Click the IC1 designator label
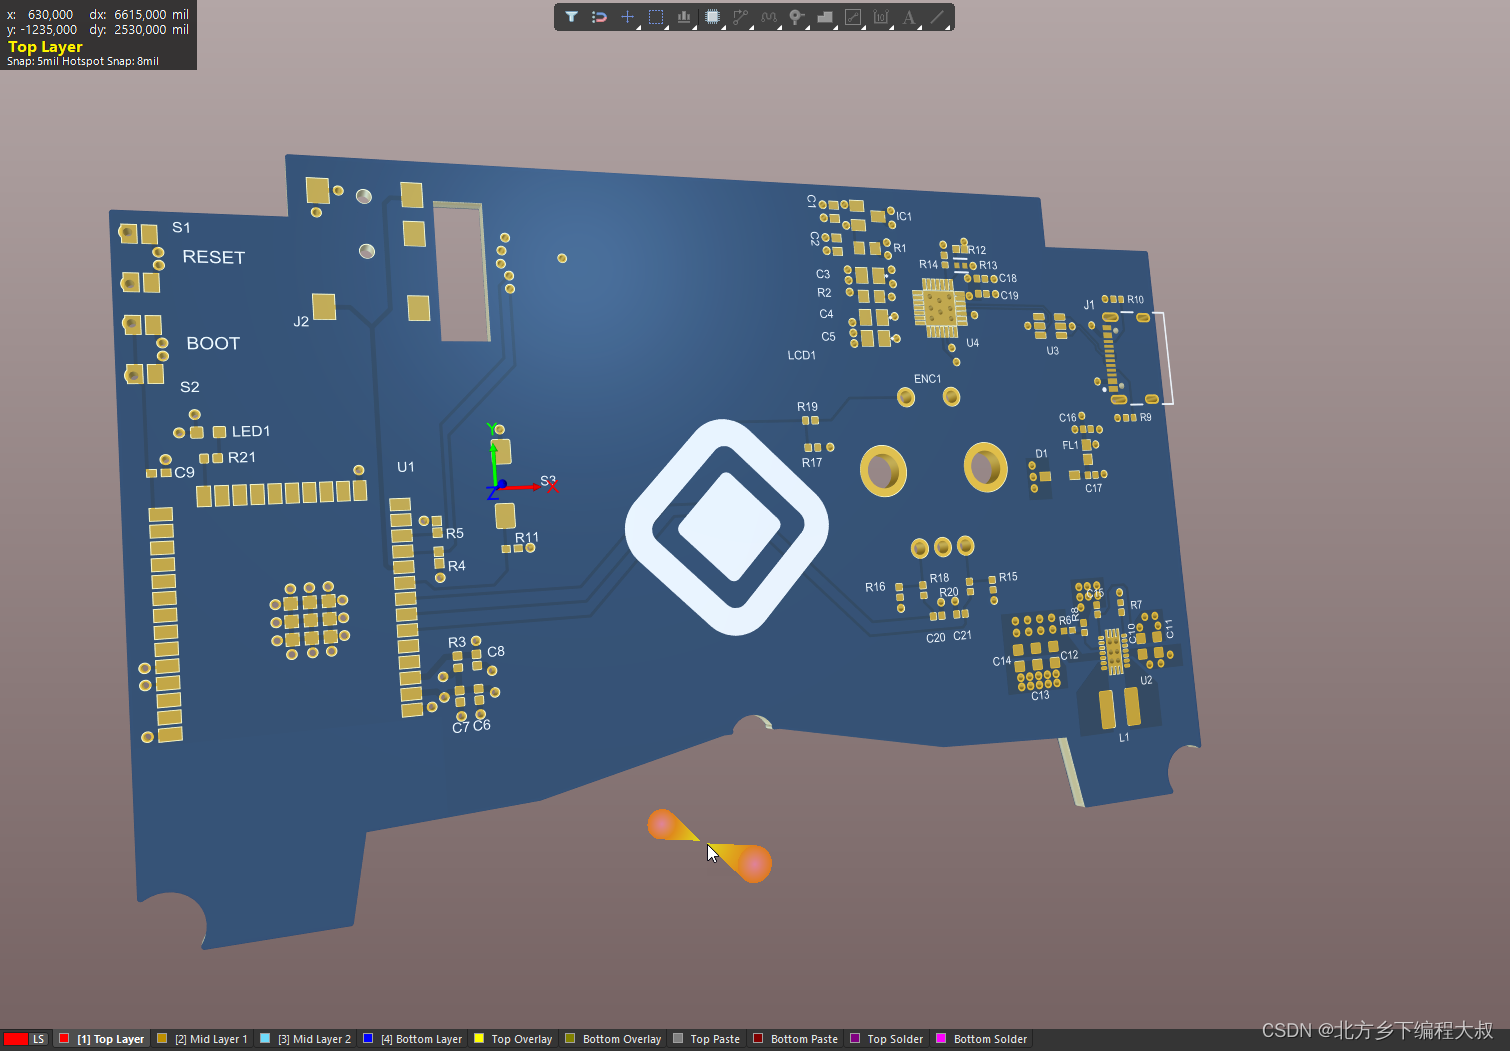The image size is (1510, 1051). 904,216
